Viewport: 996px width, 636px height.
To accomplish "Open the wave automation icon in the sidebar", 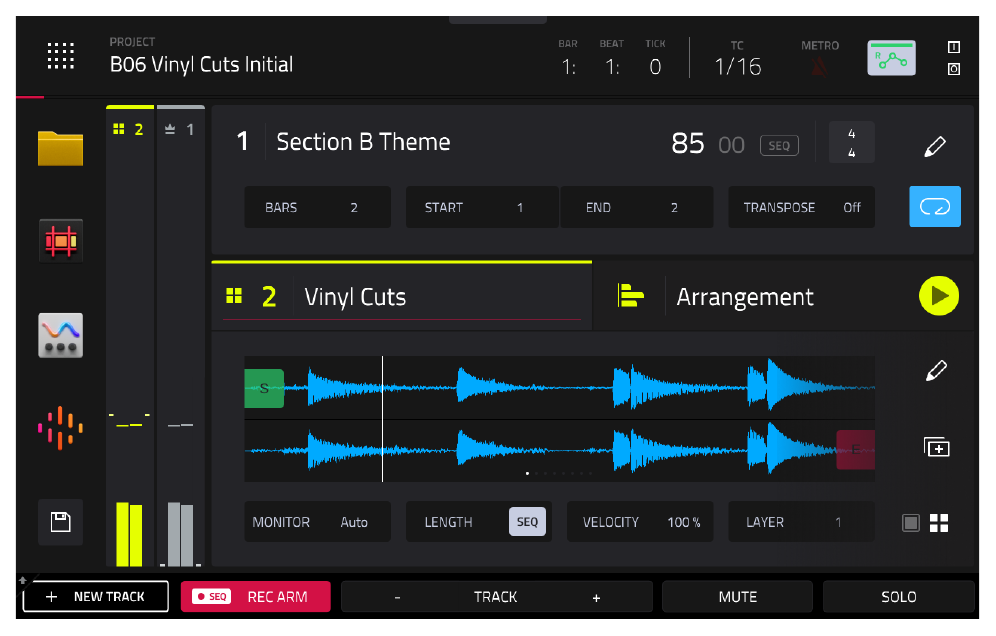I will [60, 335].
